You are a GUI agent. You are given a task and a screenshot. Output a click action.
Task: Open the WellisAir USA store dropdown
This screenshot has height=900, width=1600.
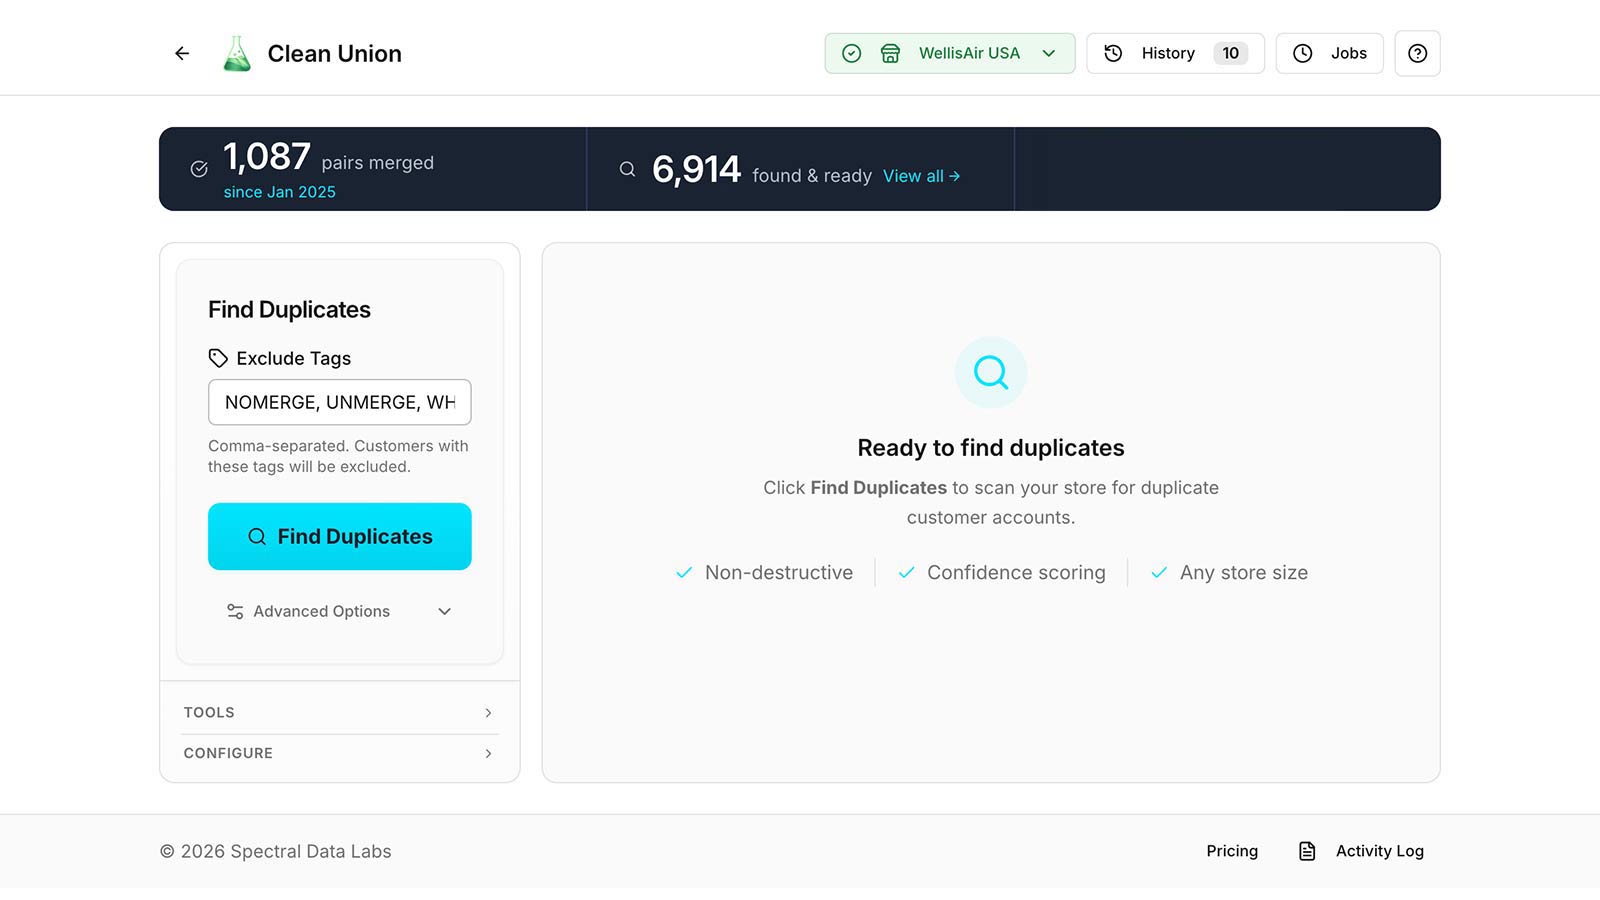950,54
